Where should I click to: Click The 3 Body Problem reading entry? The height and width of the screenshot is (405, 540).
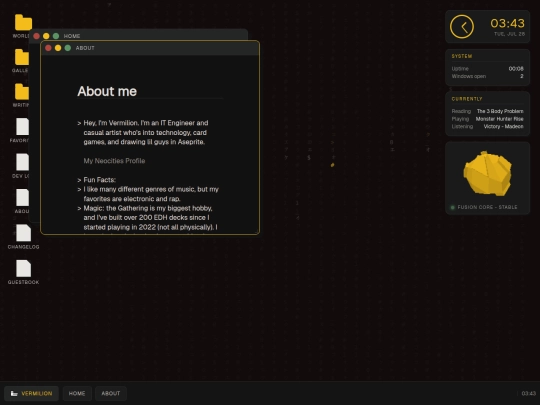pyautogui.click(x=500, y=111)
